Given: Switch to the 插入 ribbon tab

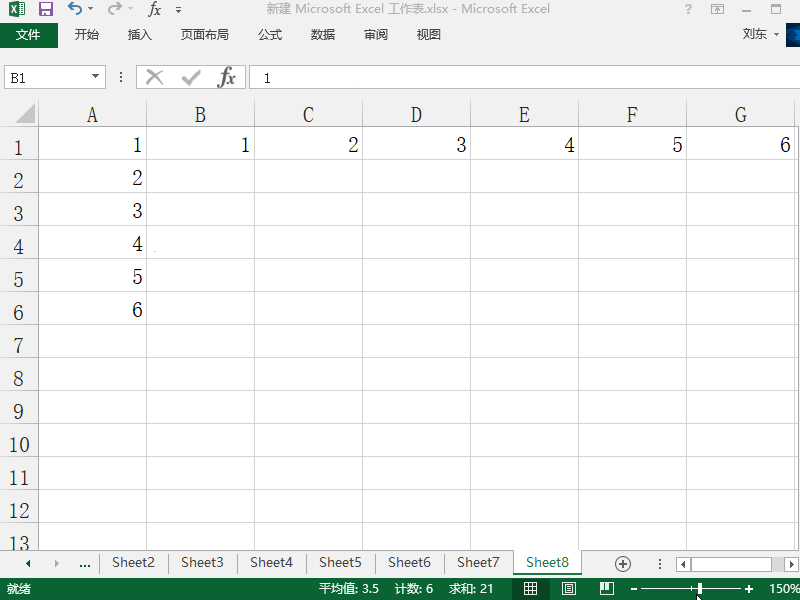Looking at the screenshot, I should (139, 34).
